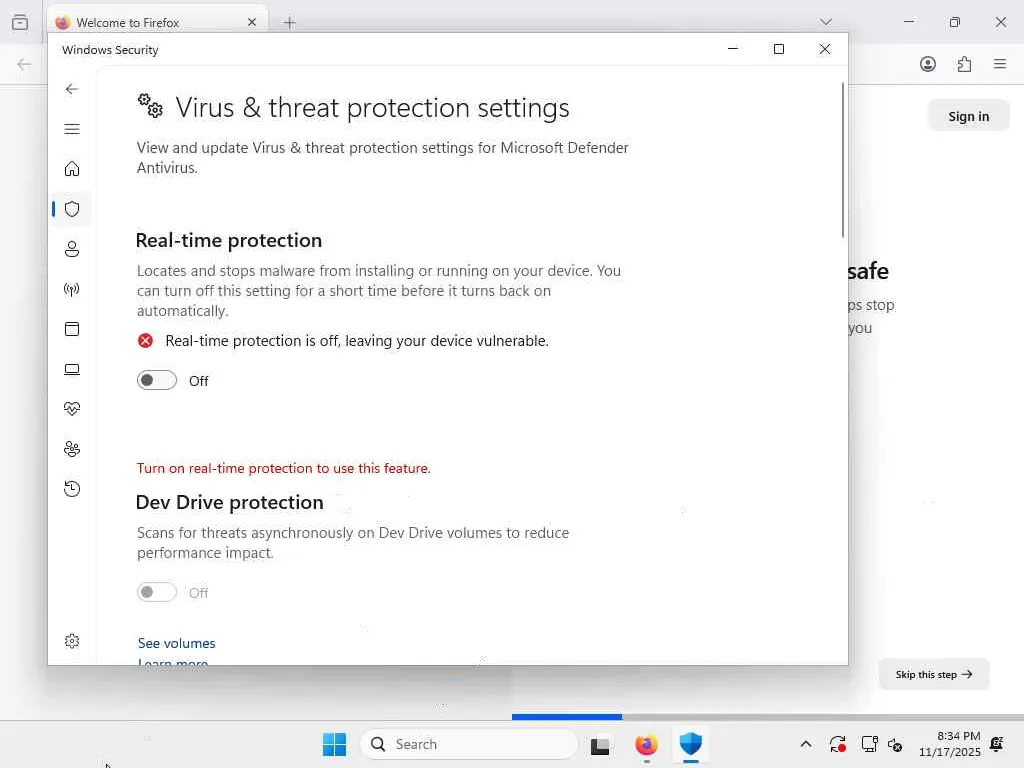This screenshot has width=1024, height=768.
Task: Click the taskbar Search box
Action: pos(469,744)
